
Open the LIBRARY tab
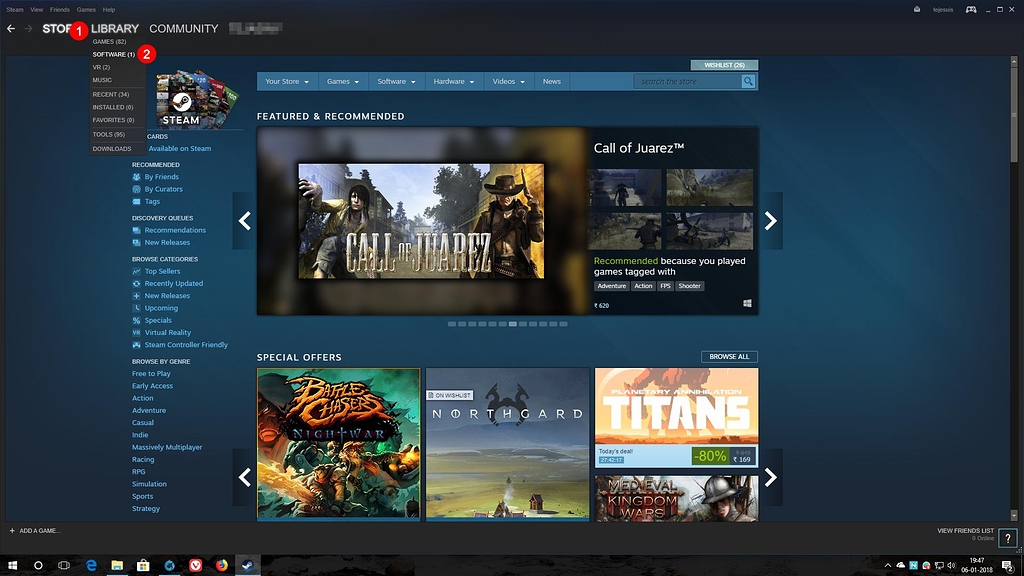(115, 29)
